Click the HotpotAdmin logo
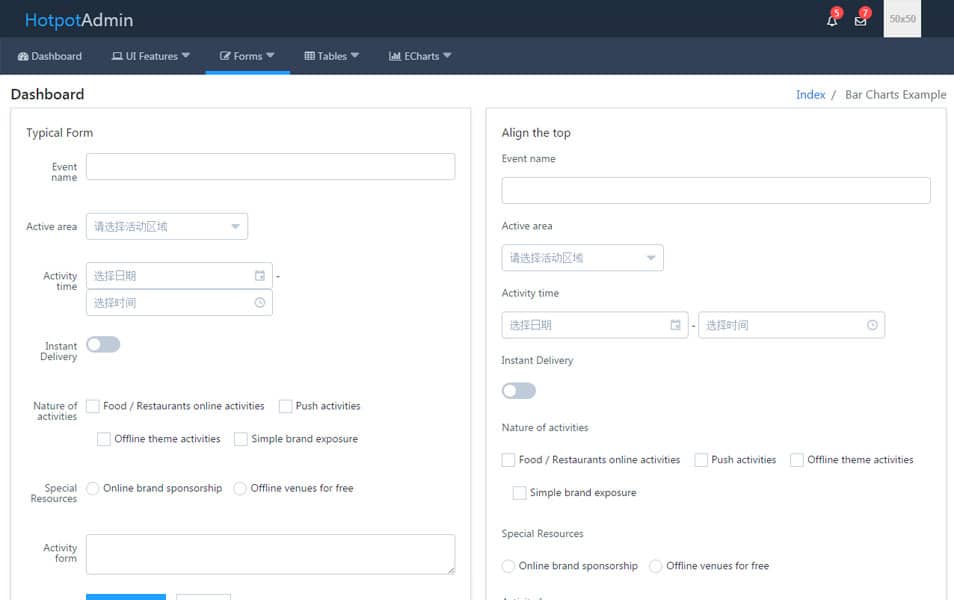The height and width of the screenshot is (600, 954). tap(78, 20)
